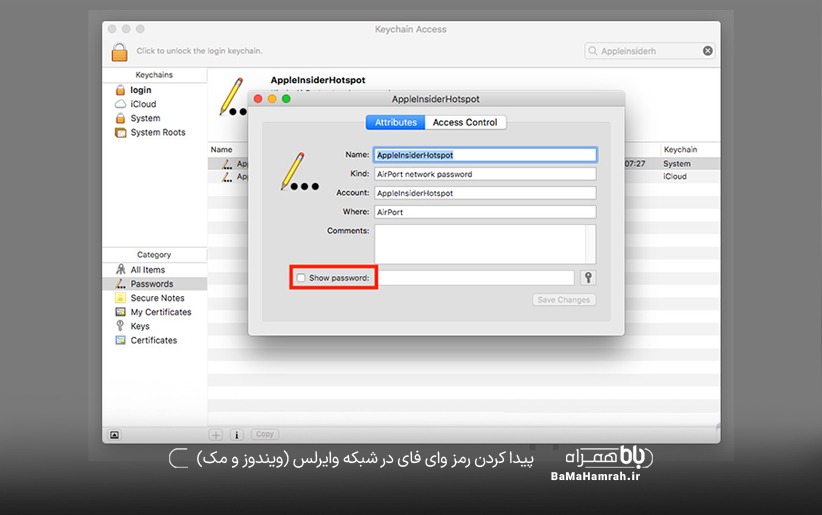
Task: Click the Name field in the dialog
Action: 485,155
